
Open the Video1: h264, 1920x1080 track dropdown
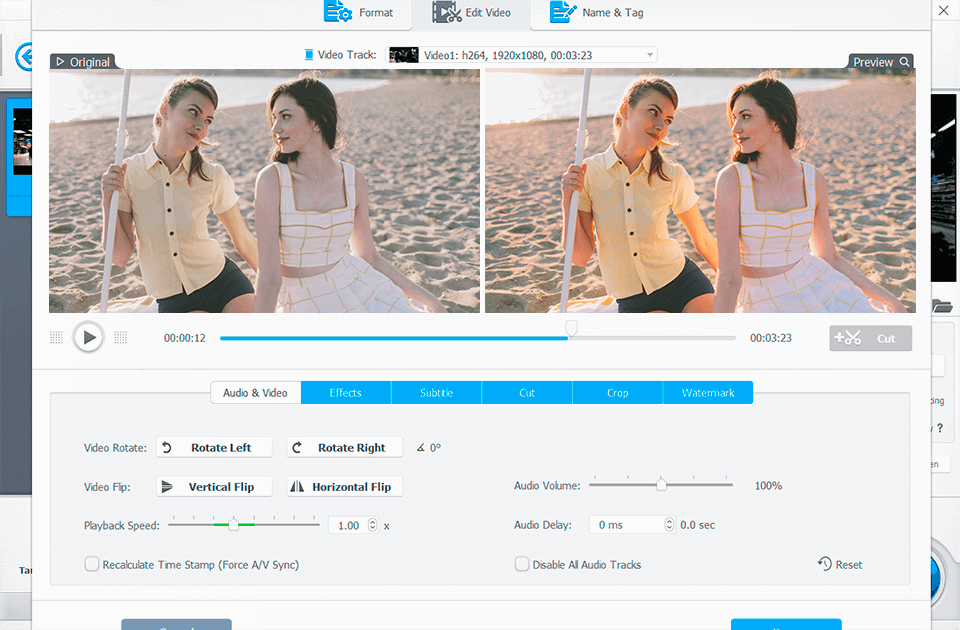pos(649,54)
